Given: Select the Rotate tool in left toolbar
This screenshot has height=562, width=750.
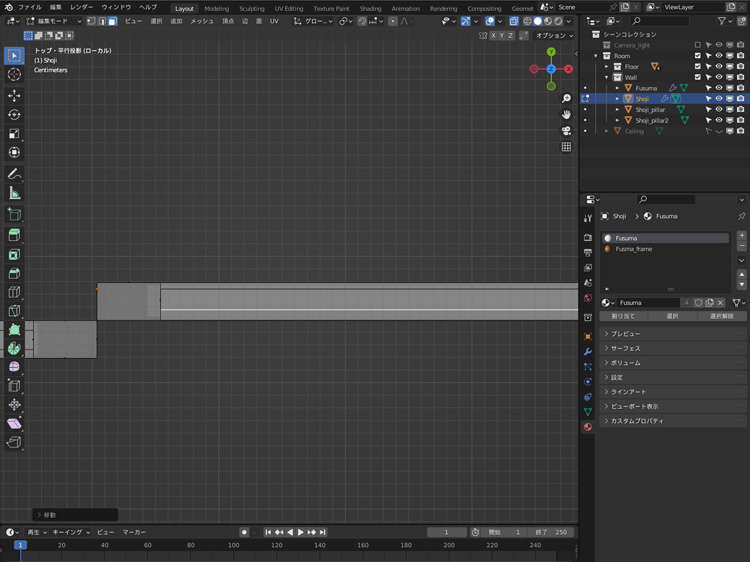Looking at the screenshot, I should pyautogui.click(x=14, y=115).
